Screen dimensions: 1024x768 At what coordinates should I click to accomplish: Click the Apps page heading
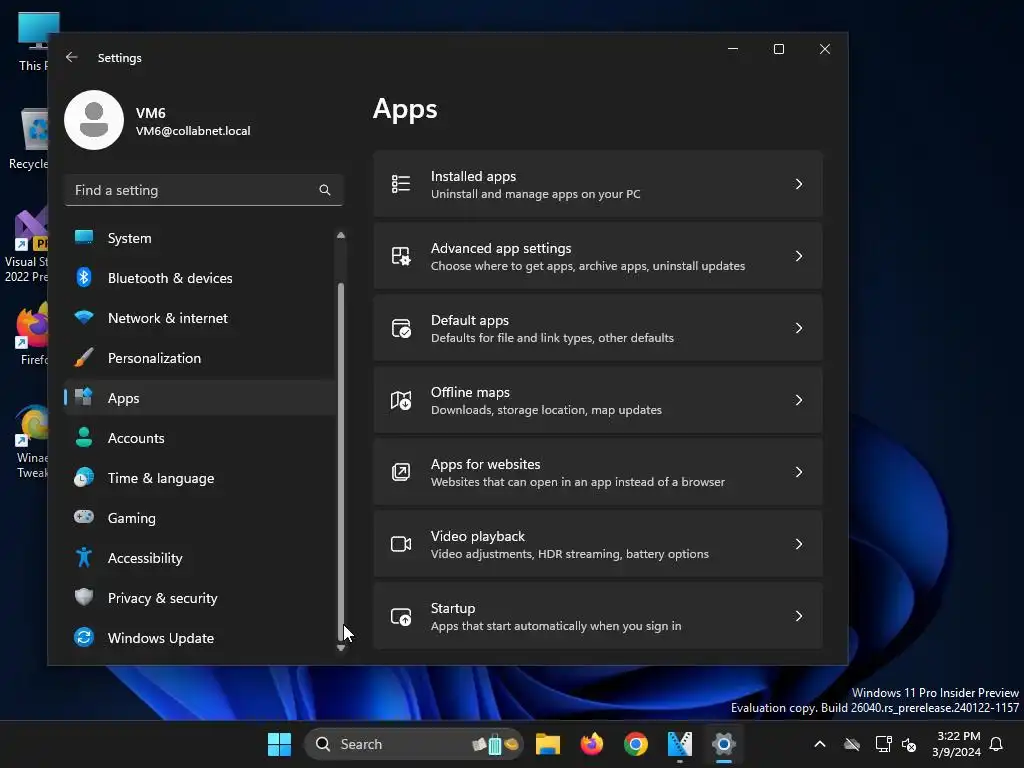pyautogui.click(x=405, y=109)
